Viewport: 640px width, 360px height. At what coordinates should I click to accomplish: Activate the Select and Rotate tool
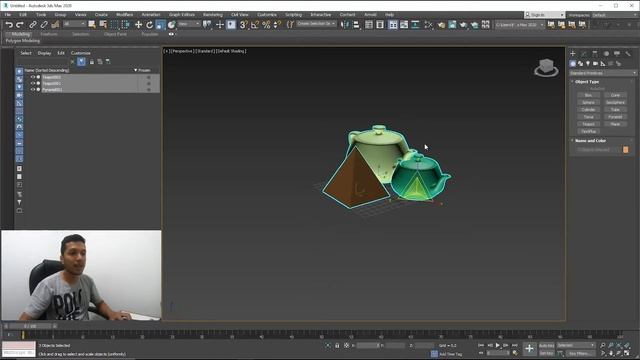pos(149,25)
